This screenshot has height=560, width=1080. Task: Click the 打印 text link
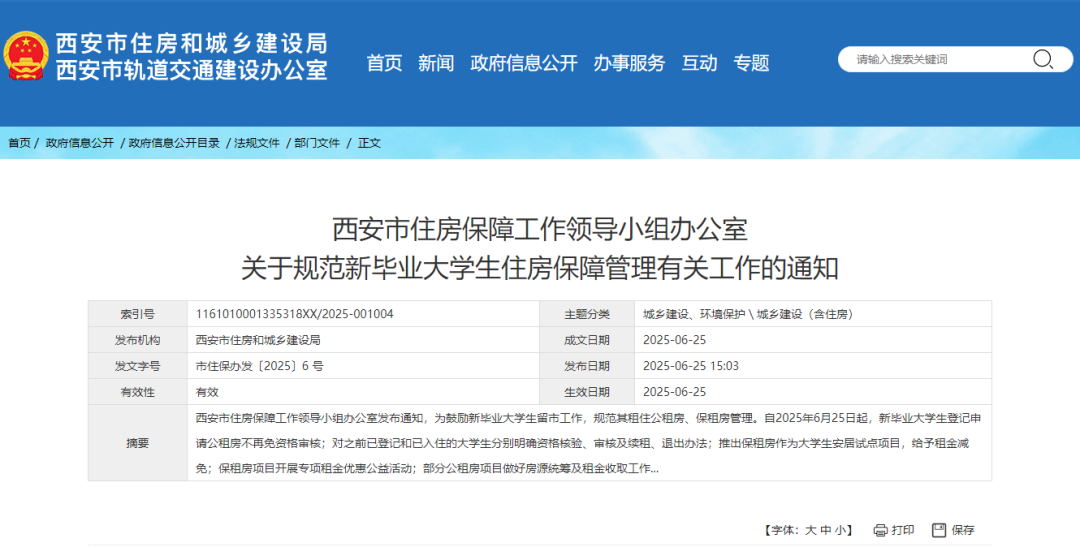(x=902, y=530)
